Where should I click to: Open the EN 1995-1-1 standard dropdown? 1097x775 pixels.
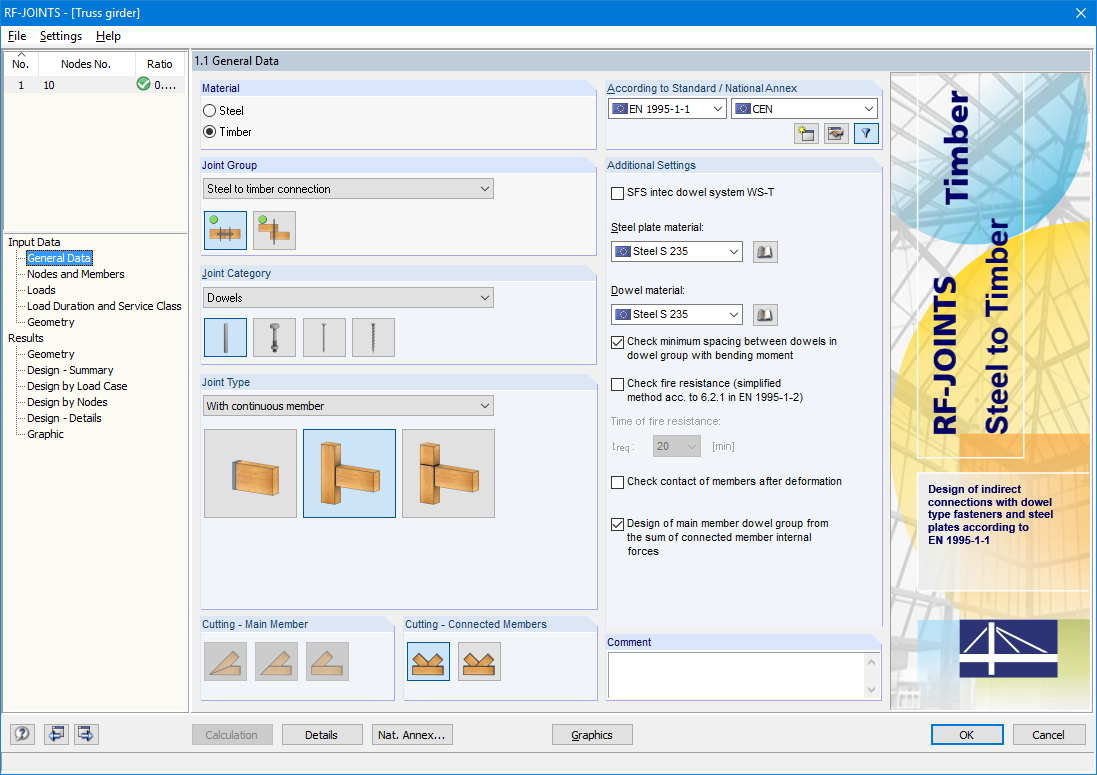(x=667, y=109)
